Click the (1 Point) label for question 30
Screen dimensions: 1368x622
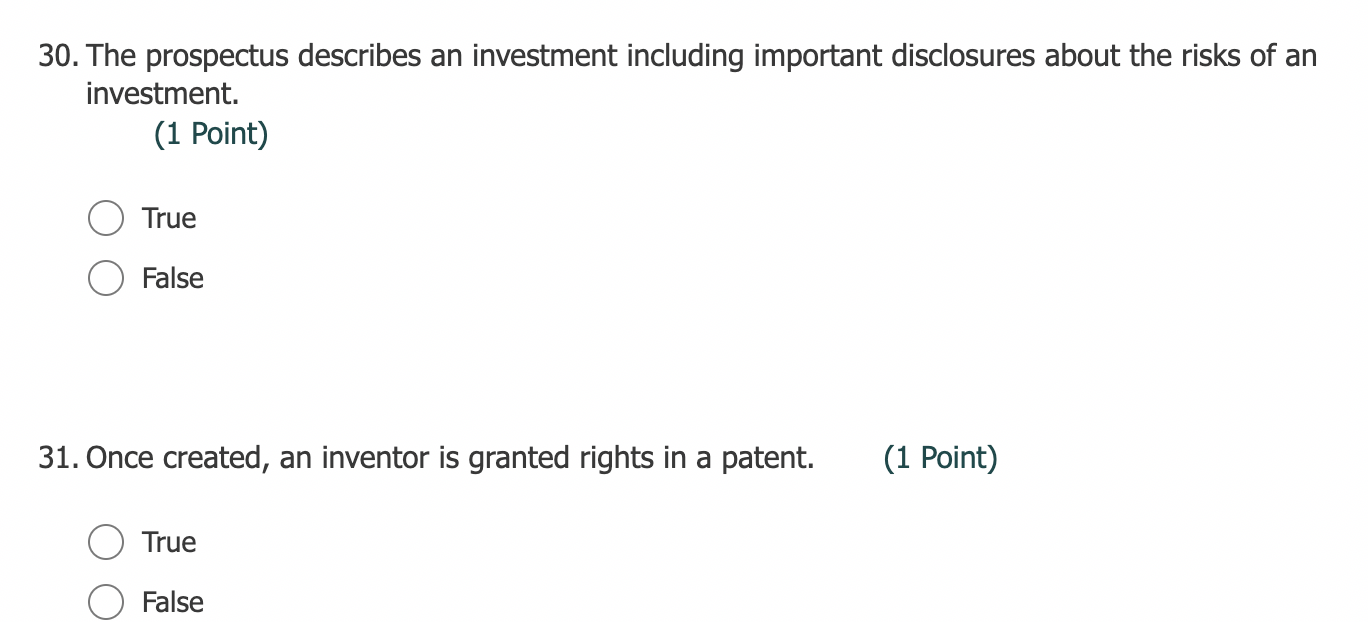pos(212,133)
